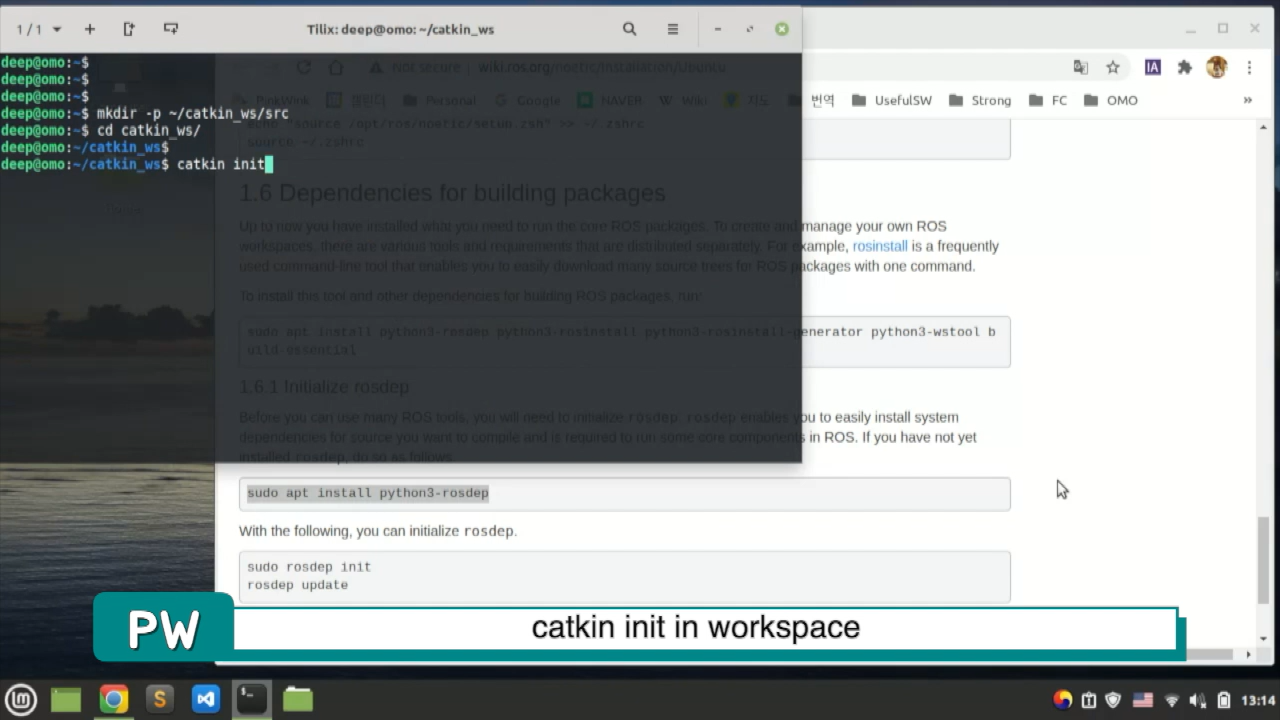Show more bookmarks via double chevron

1247,100
